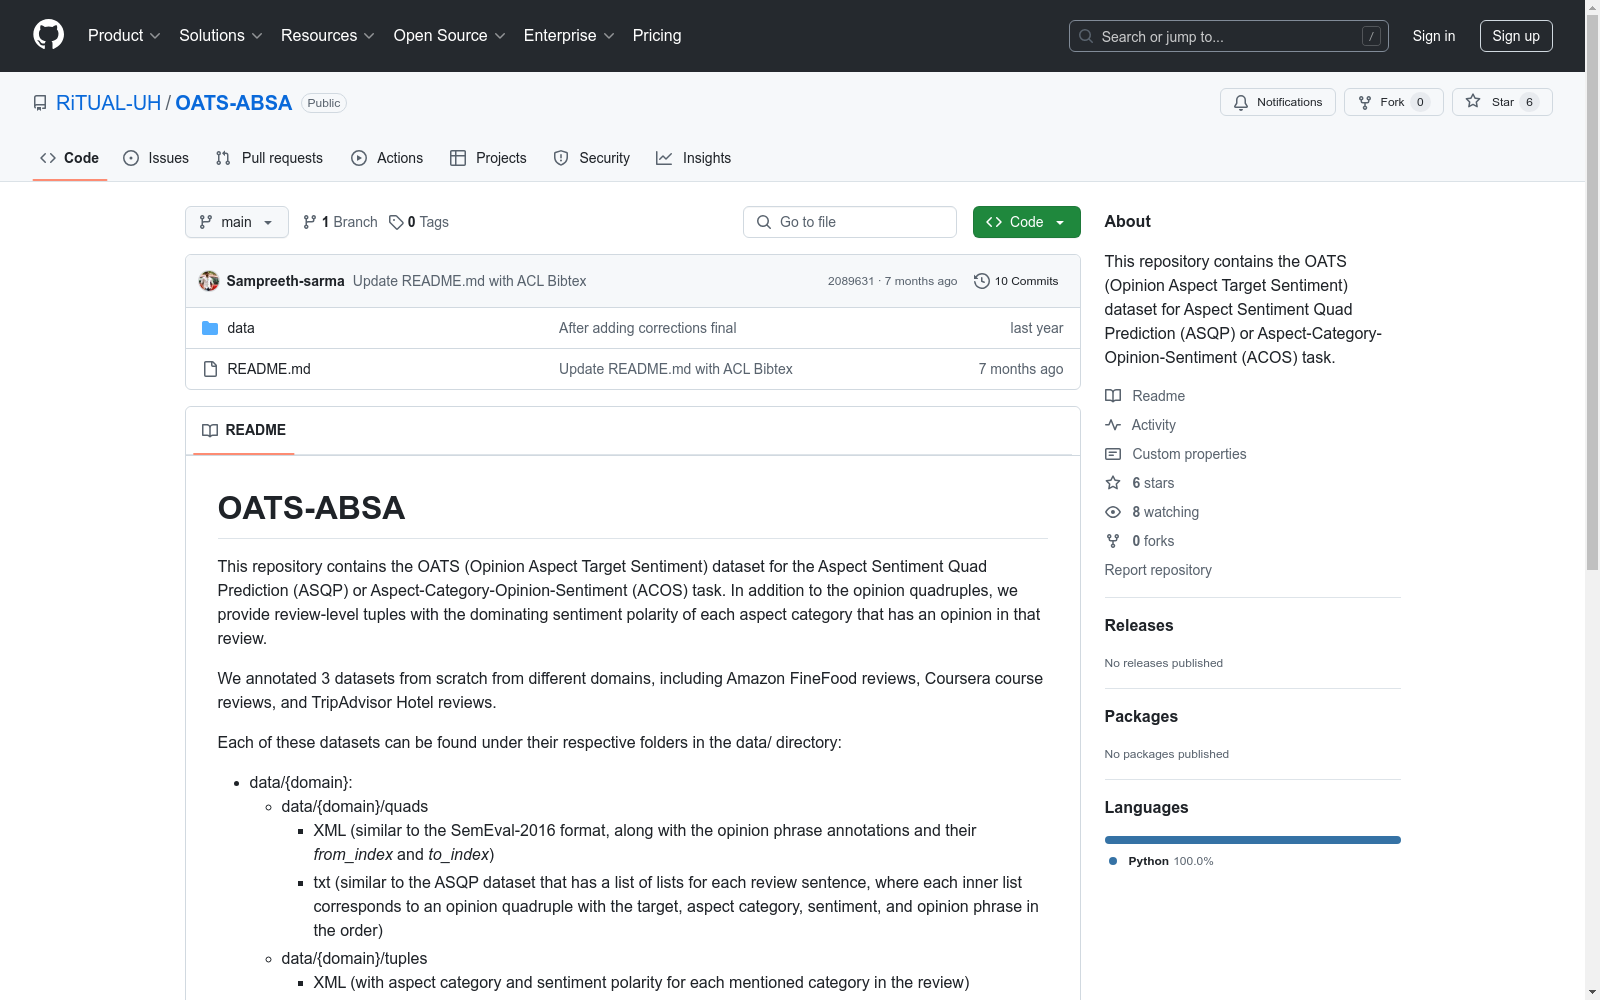Click the data folder icon
The image size is (1600, 1000).
[x=210, y=328]
